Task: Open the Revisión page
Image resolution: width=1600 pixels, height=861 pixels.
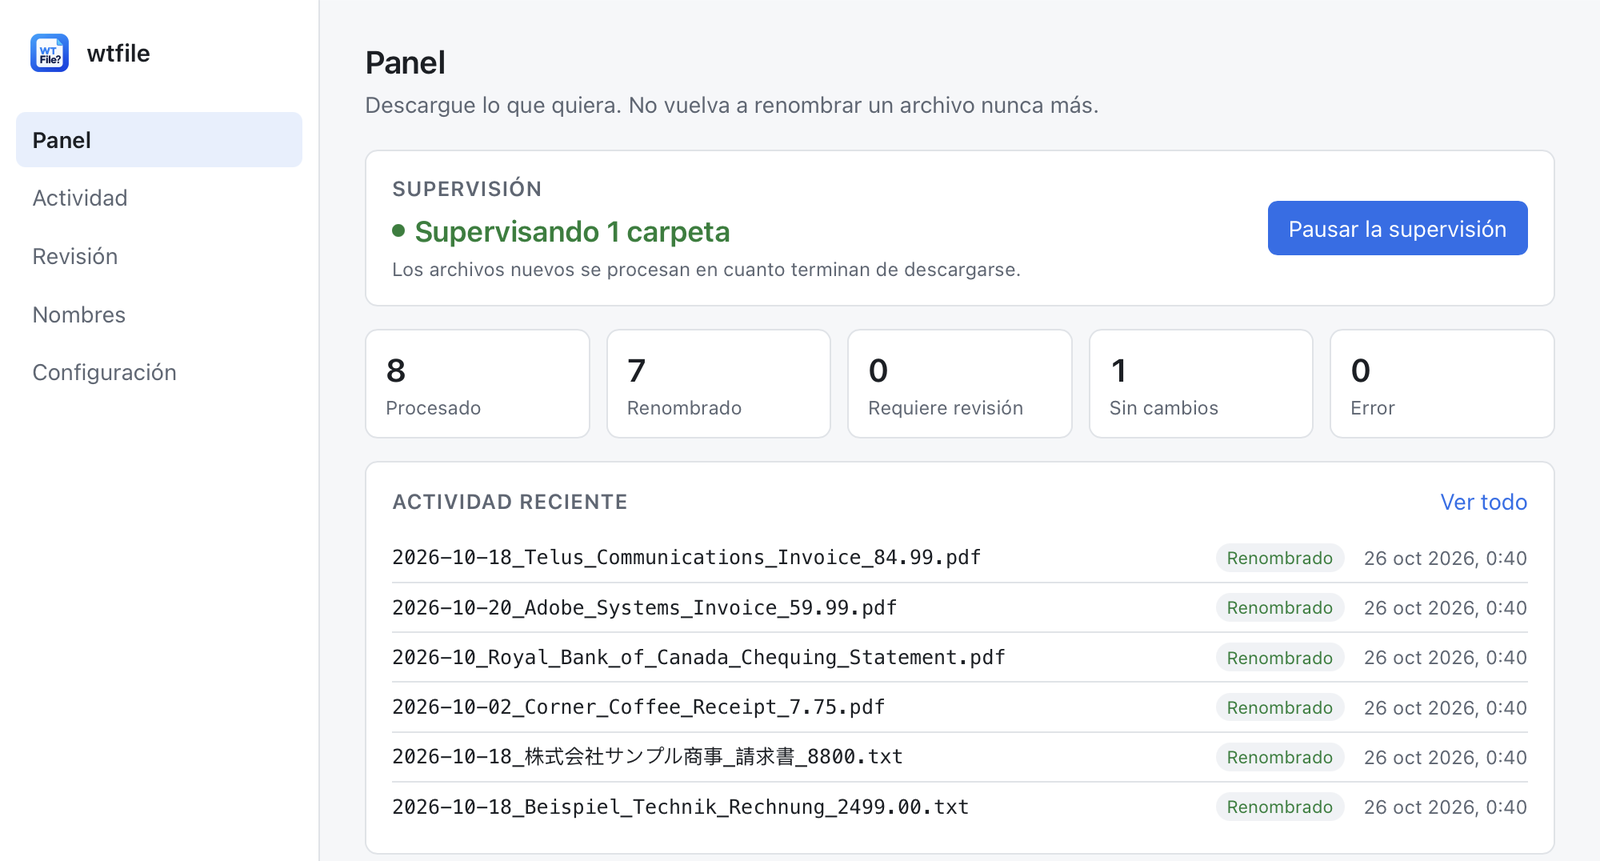Action: coord(75,256)
